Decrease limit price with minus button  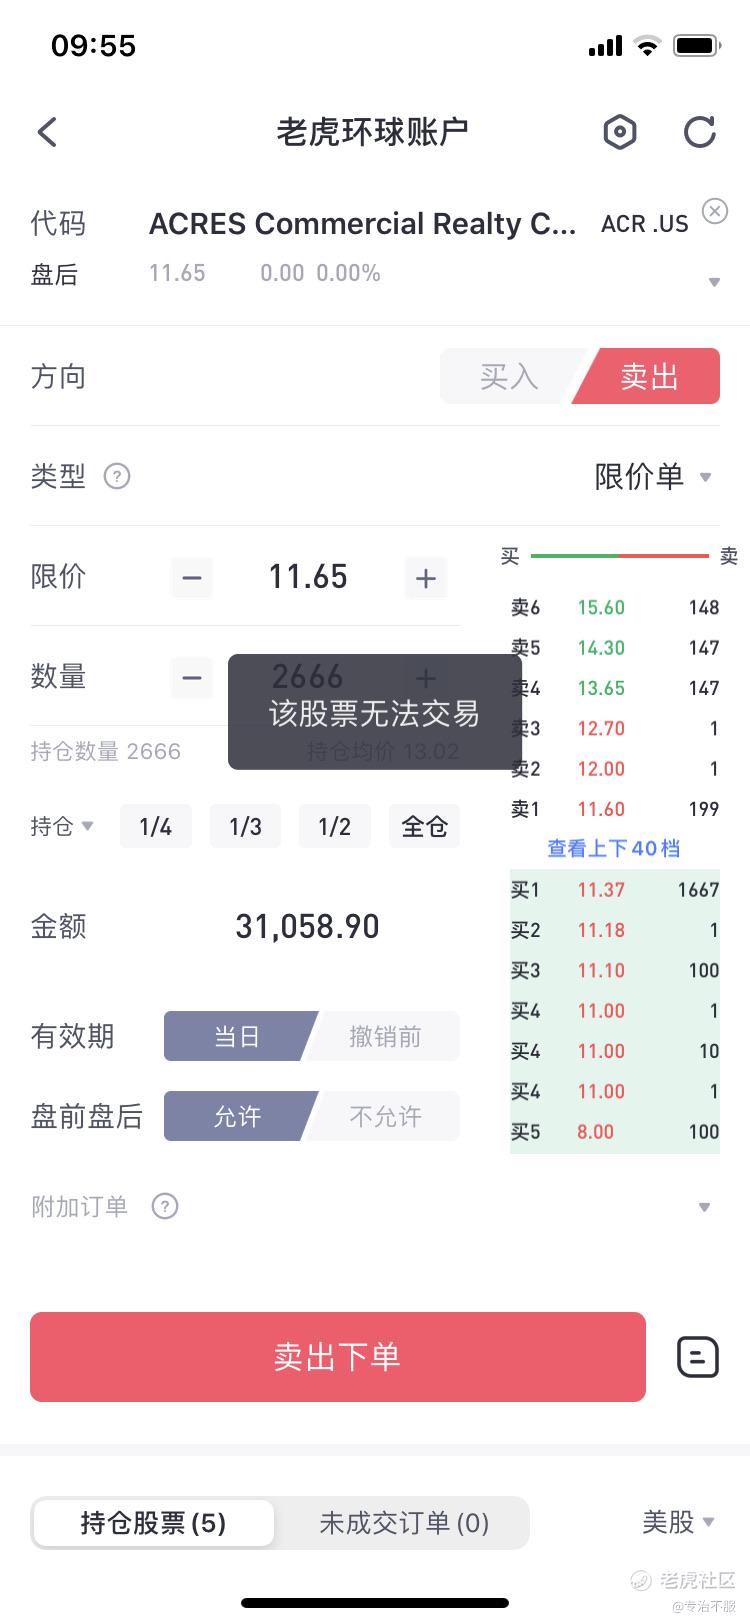192,577
